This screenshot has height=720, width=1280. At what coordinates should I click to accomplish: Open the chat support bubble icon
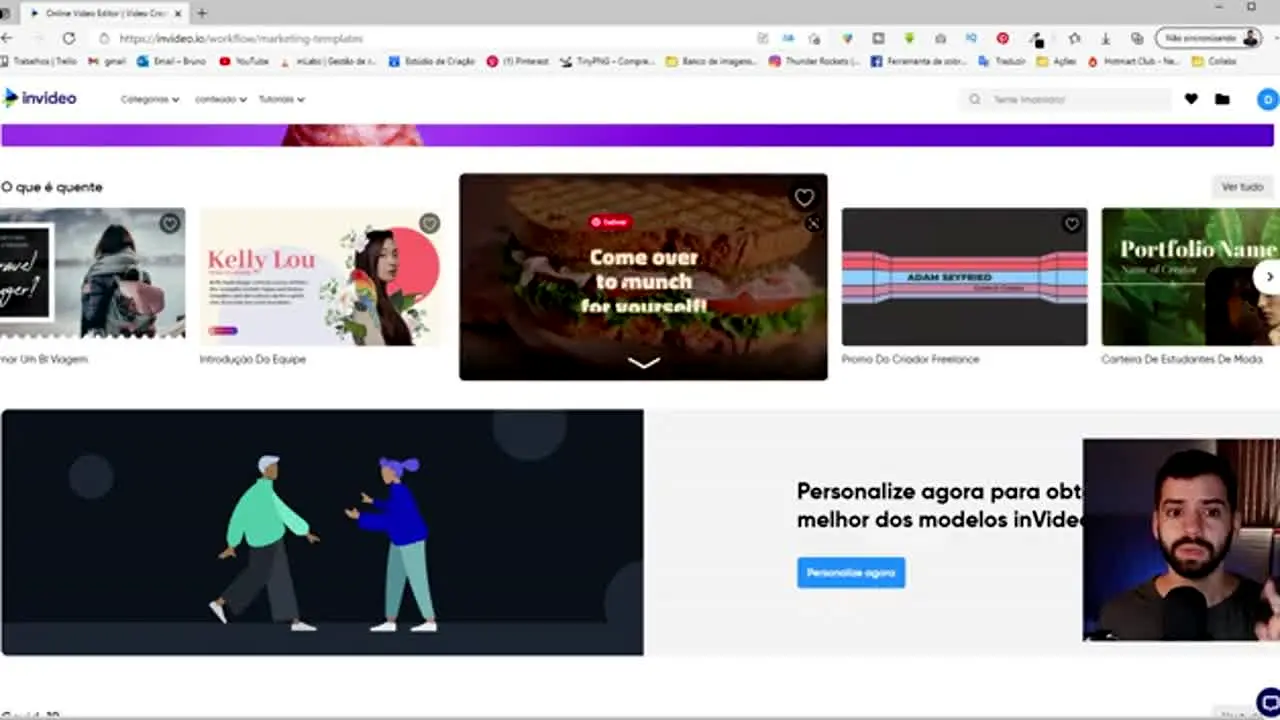pyautogui.click(x=1268, y=701)
